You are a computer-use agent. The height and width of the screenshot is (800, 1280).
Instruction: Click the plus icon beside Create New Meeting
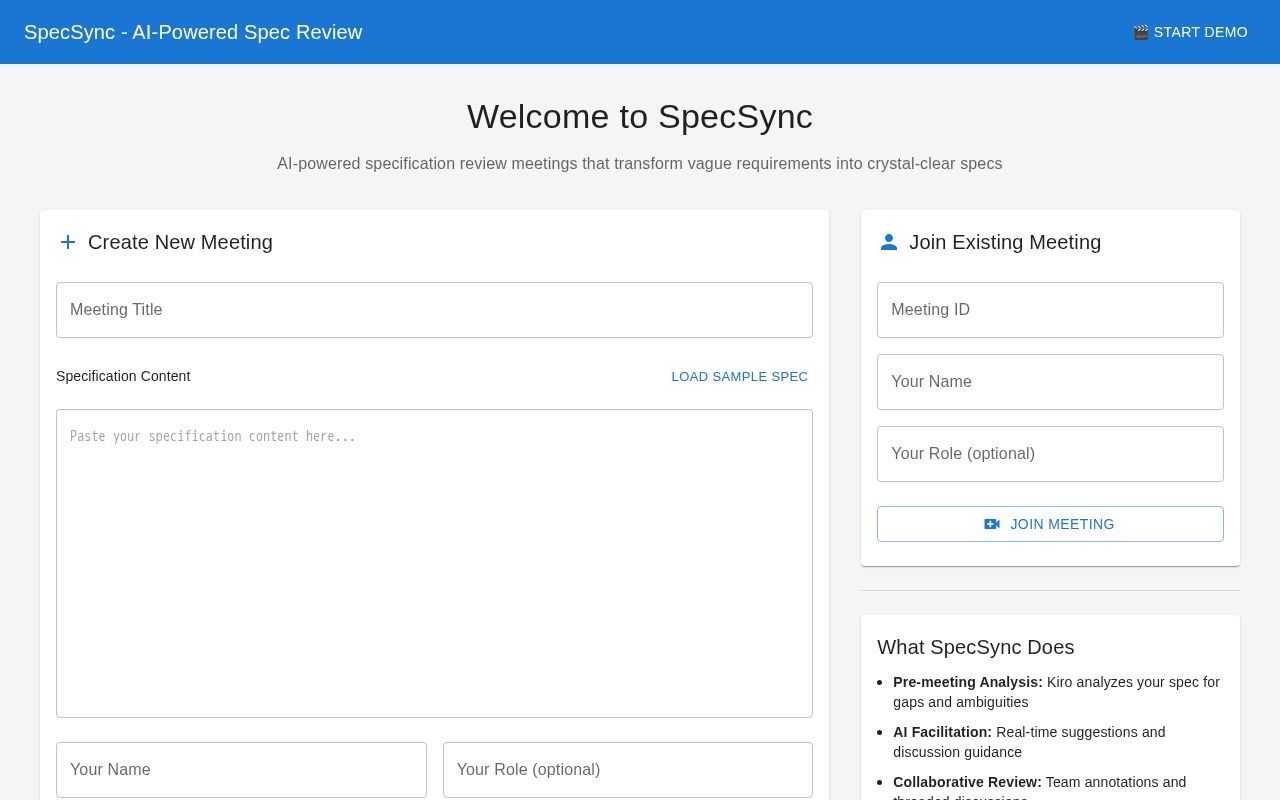coord(68,242)
